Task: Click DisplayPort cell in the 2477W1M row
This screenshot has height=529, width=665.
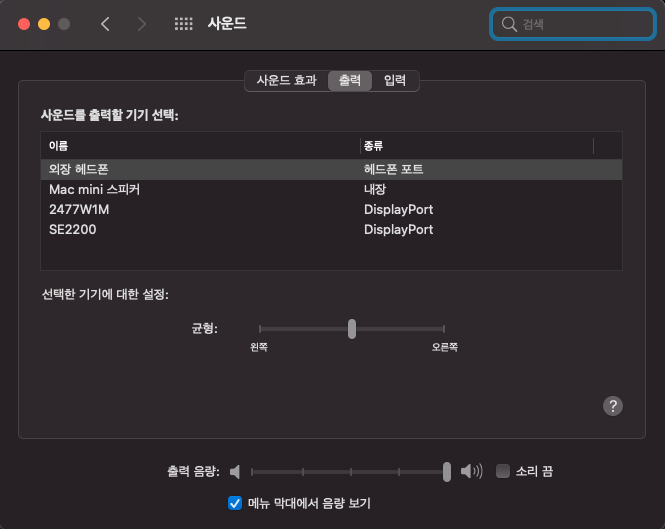Action: point(398,210)
